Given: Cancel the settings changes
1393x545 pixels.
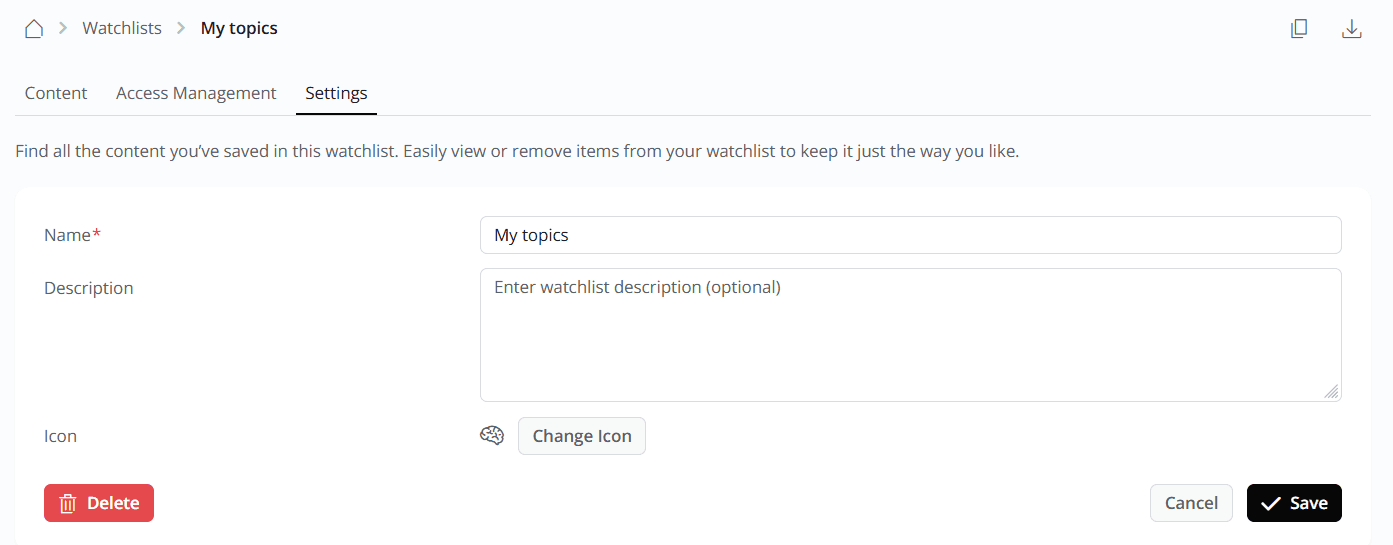Looking at the screenshot, I should tap(1191, 503).
